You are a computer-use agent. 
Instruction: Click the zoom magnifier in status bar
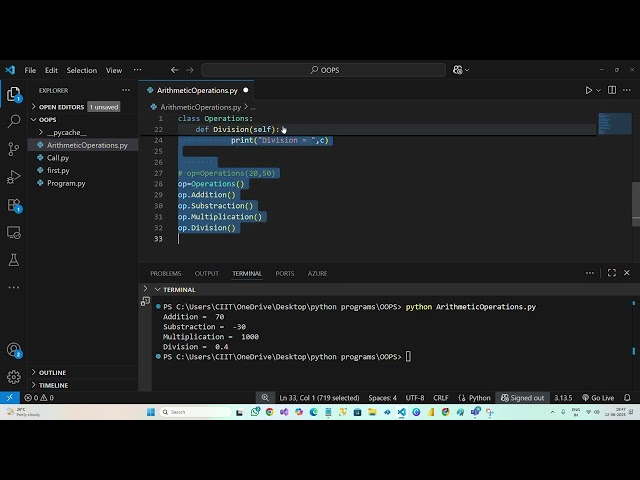[265, 398]
